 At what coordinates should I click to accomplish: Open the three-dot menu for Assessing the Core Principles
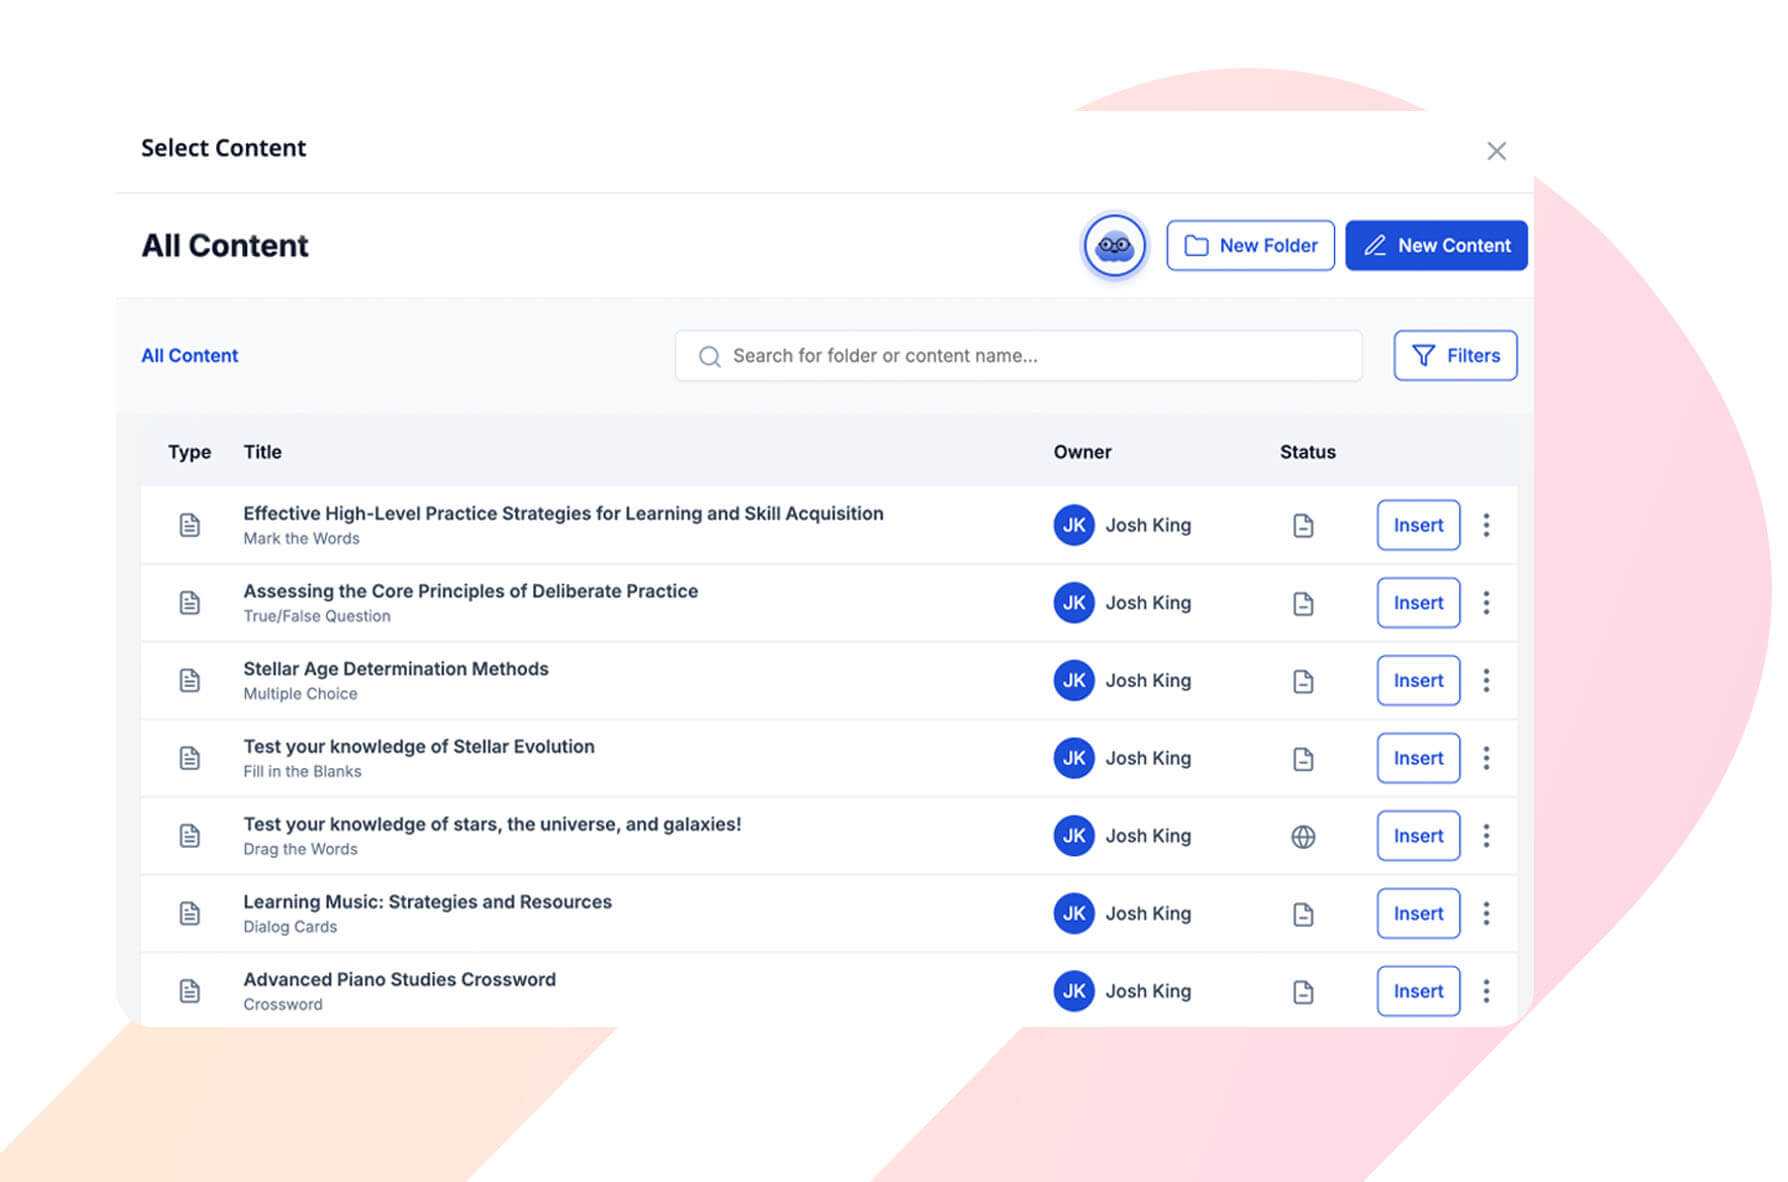(x=1487, y=602)
